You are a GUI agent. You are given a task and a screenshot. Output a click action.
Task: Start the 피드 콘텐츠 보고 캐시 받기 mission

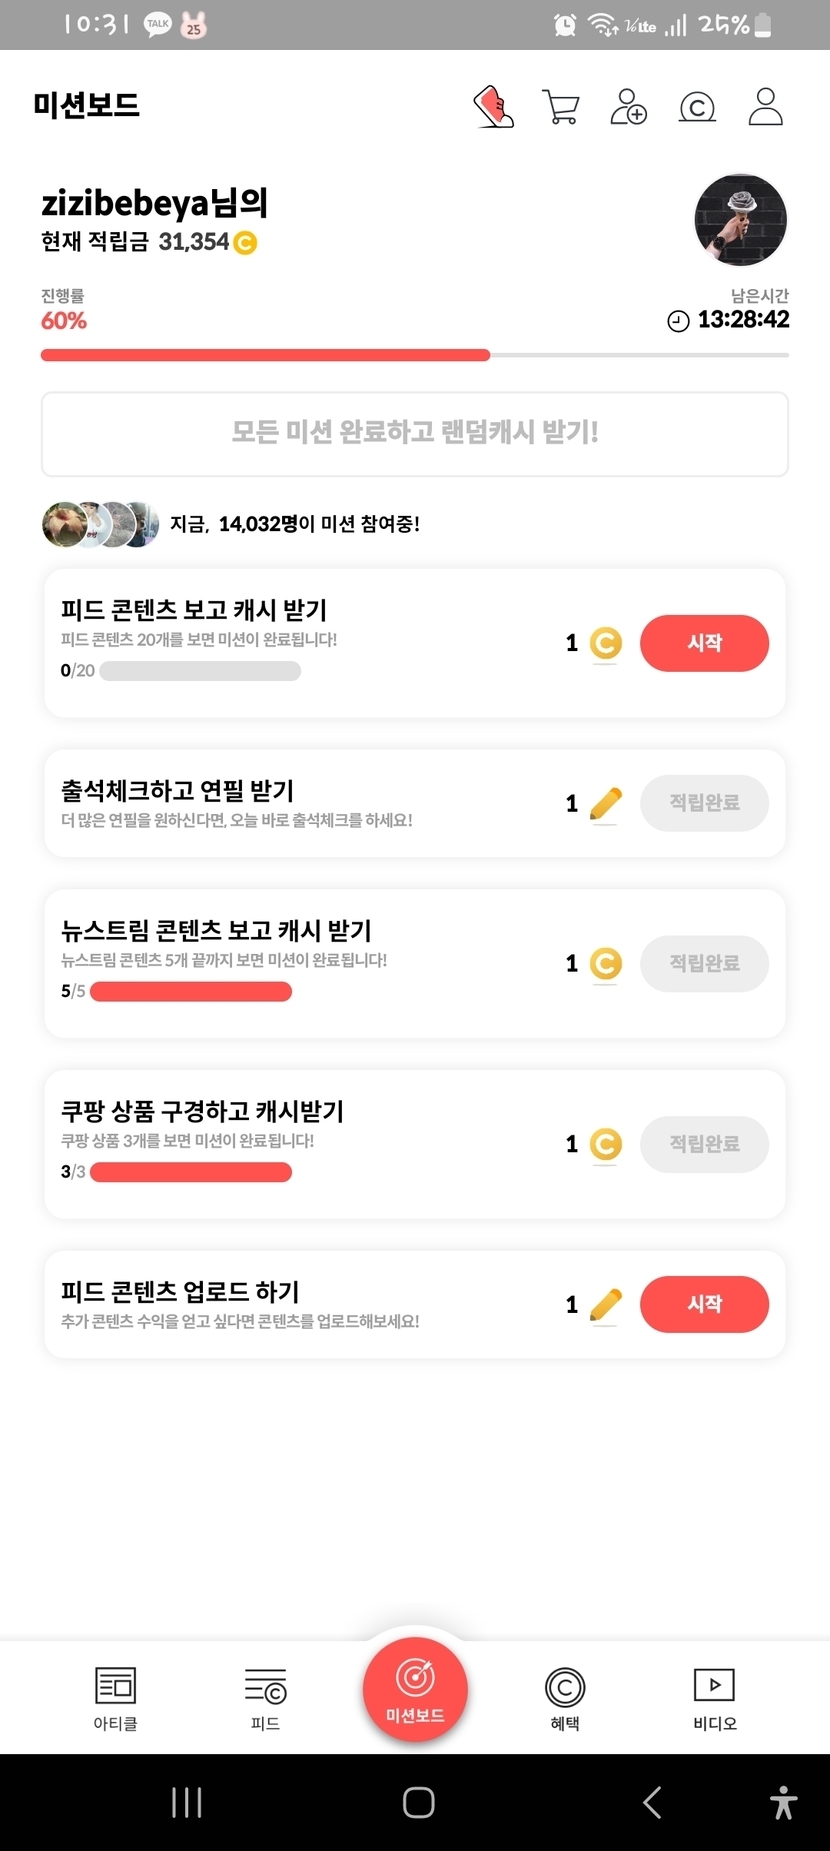coord(704,643)
